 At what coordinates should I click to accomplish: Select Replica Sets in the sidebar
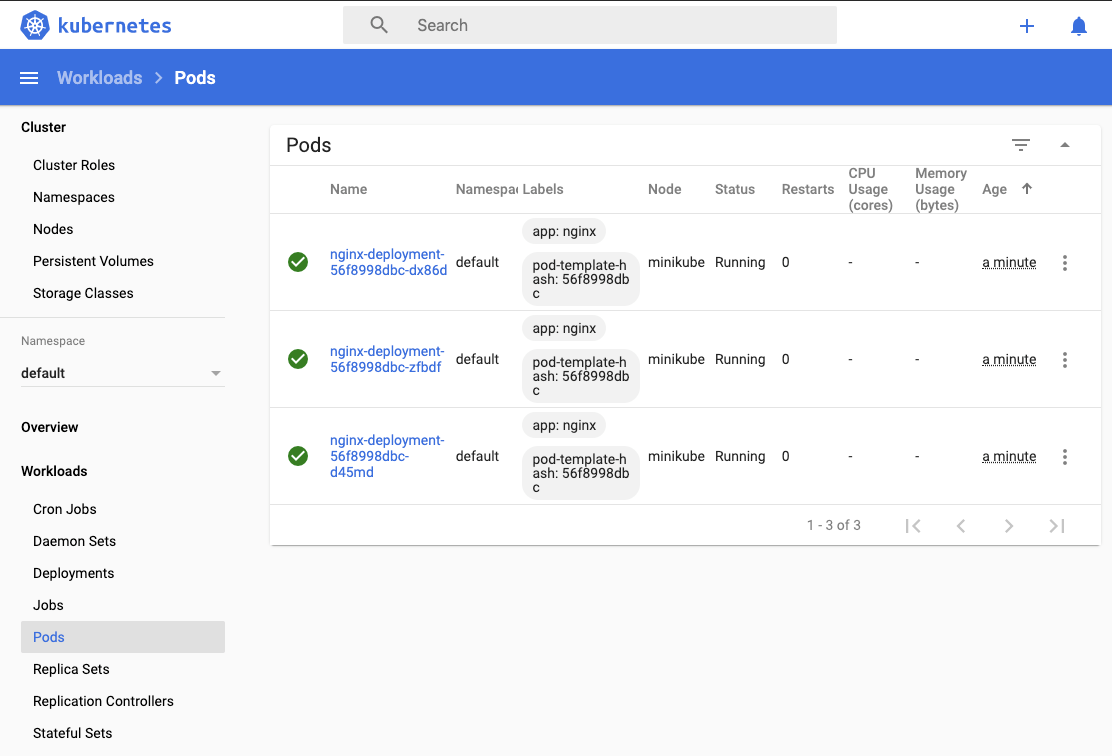[71, 669]
